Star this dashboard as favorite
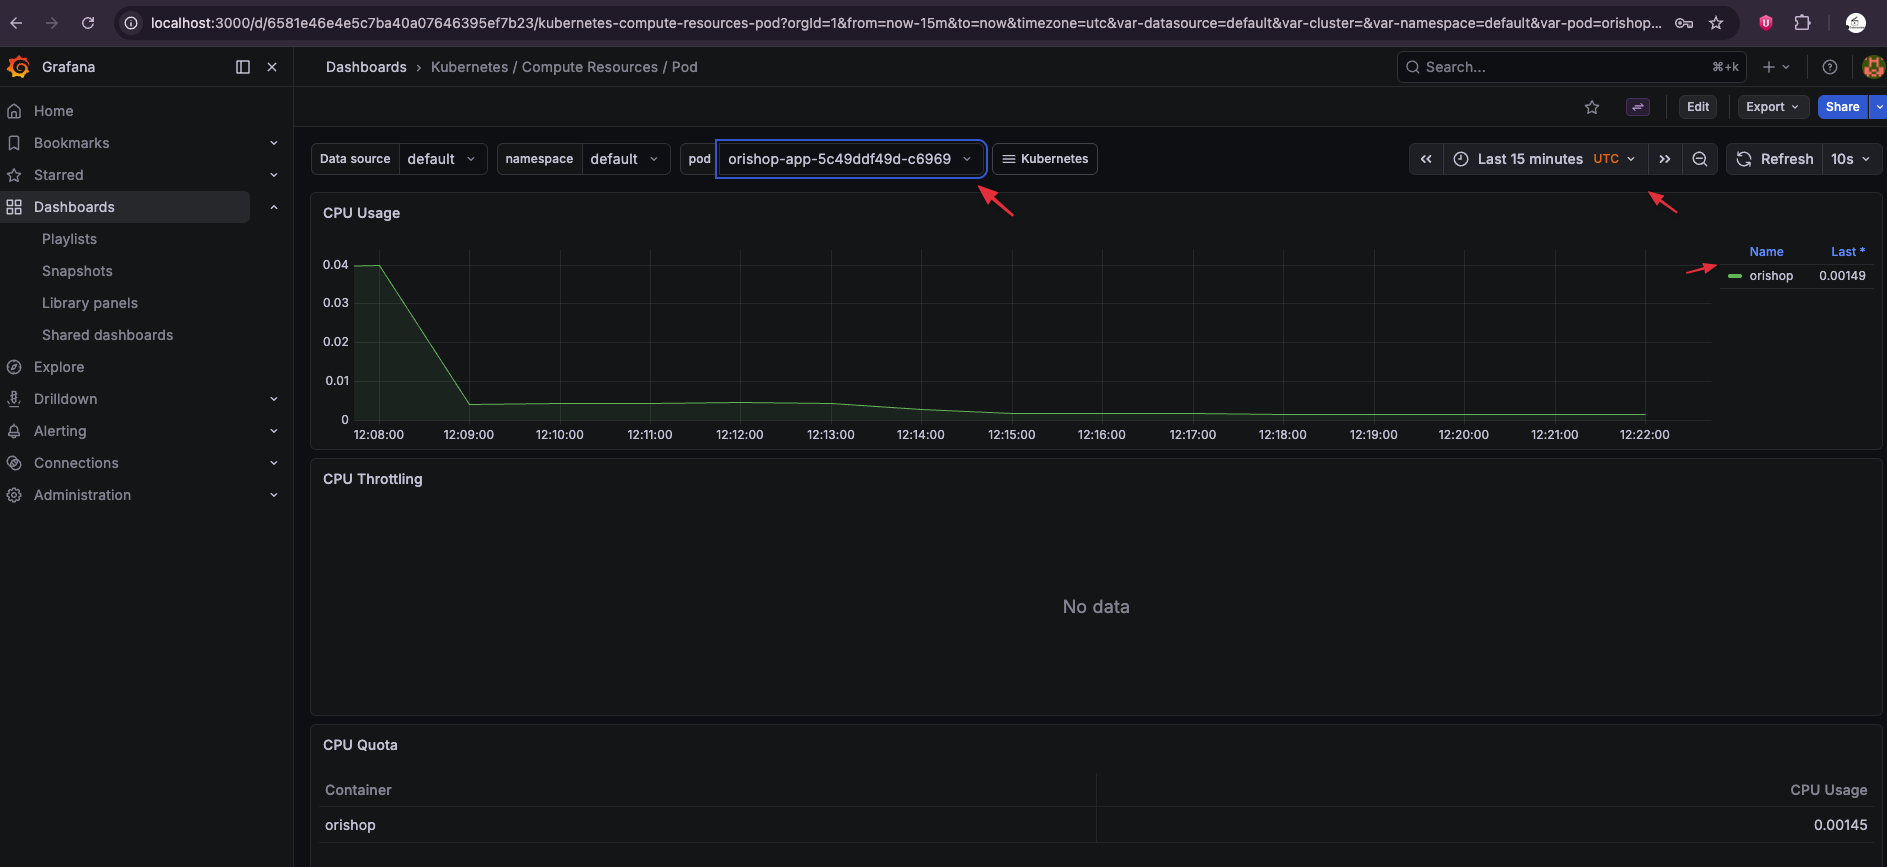1887x867 pixels. pos(1592,107)
